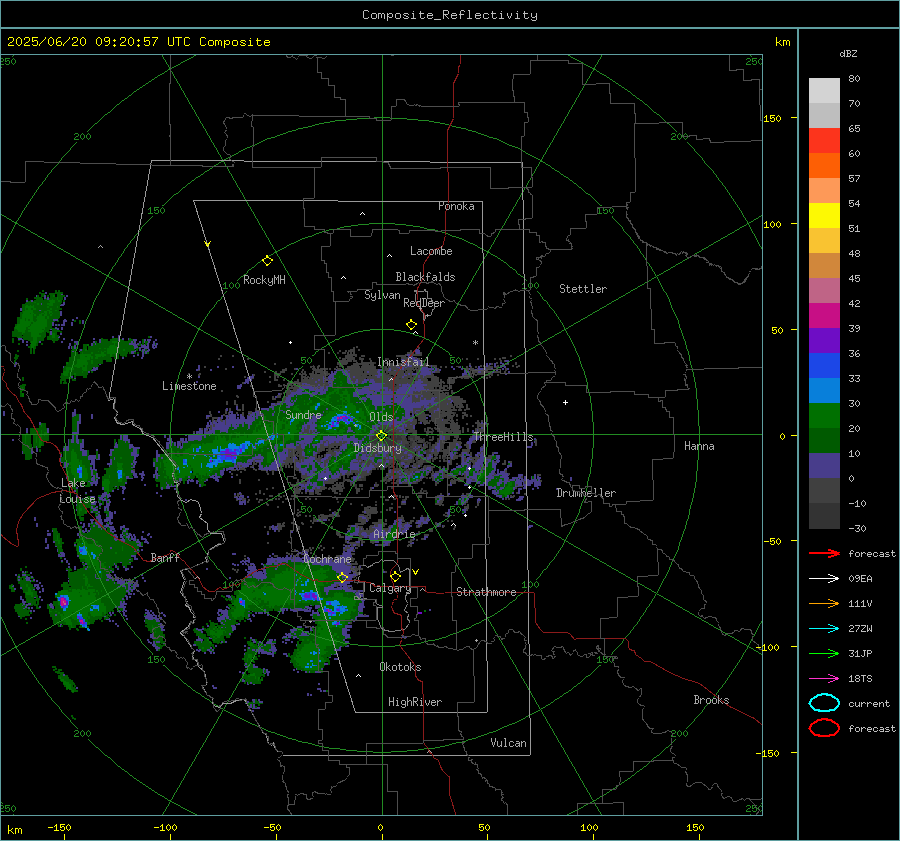Click the bright red swatch below 65 dBZ
This screenshot has width=900, height=841.
point(824,140)
